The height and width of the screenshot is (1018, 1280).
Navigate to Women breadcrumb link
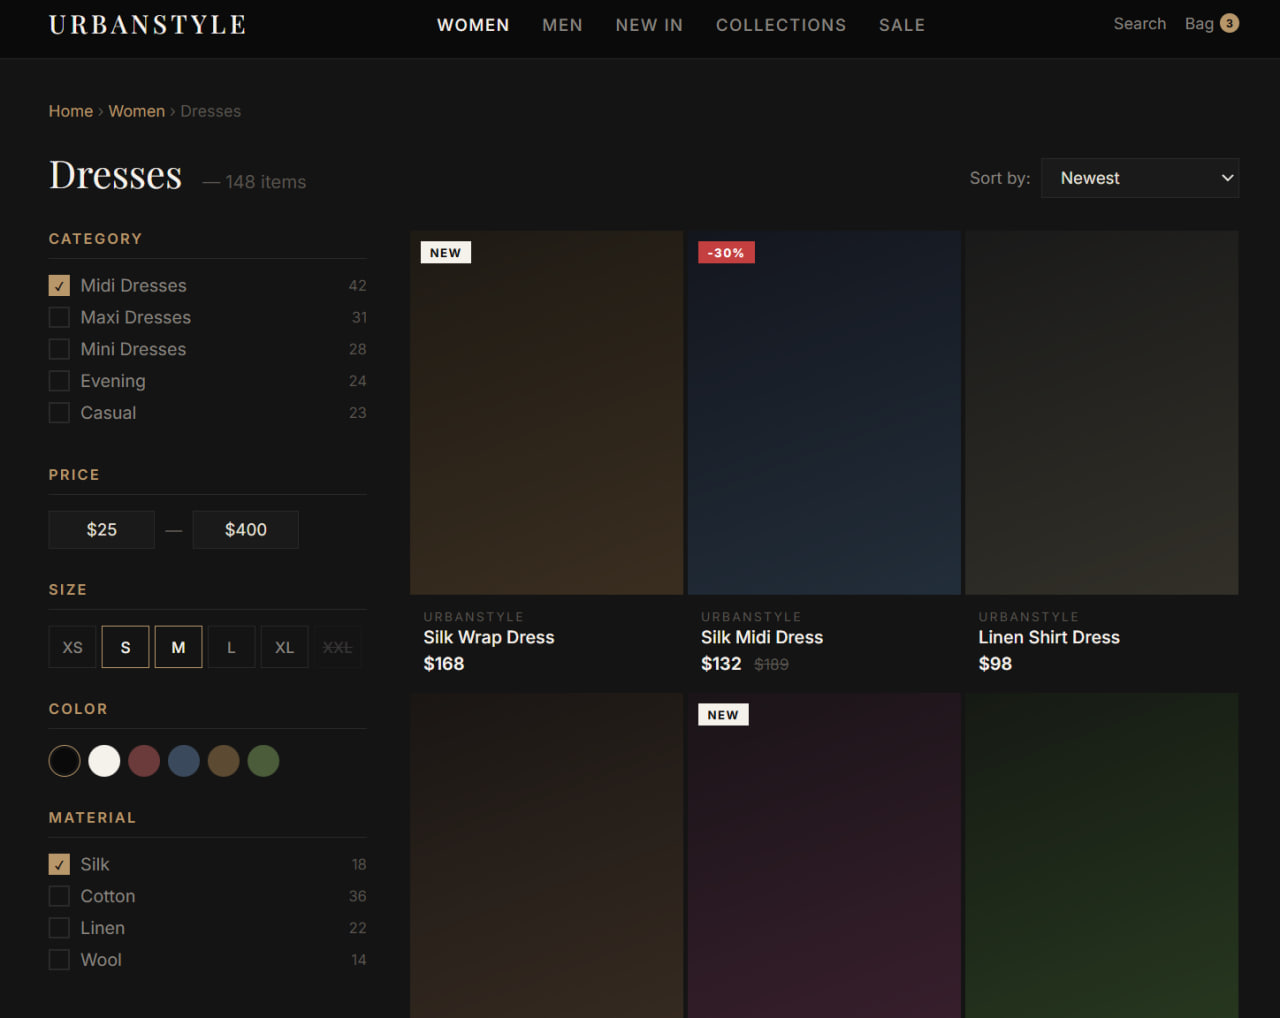coord(136,111)
